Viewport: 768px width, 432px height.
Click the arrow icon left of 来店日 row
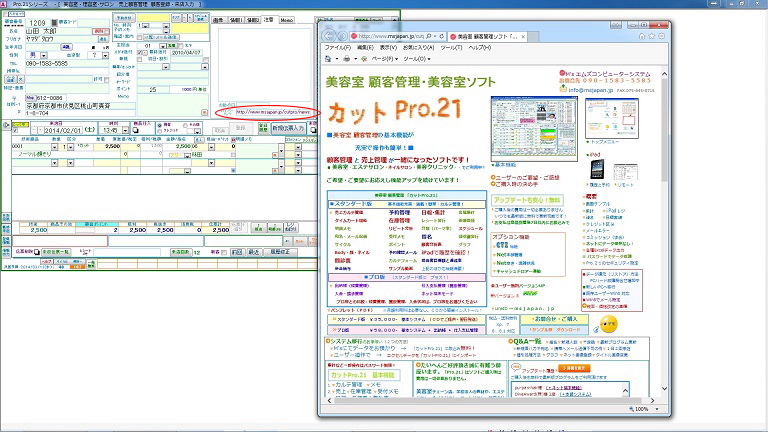6,125
